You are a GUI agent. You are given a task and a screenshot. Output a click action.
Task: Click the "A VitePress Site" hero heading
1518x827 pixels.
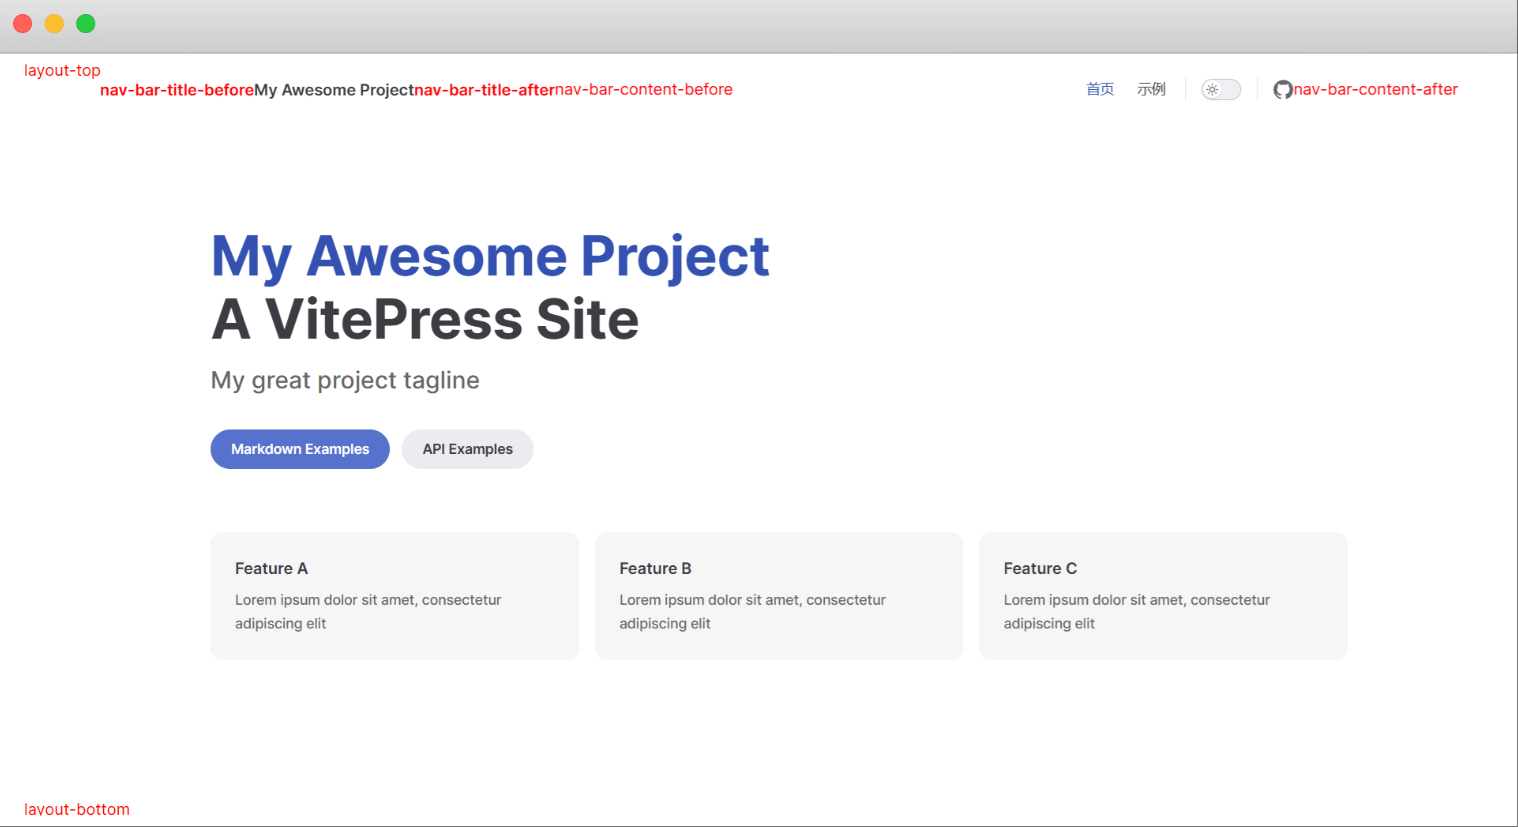(x=425, y=320)
